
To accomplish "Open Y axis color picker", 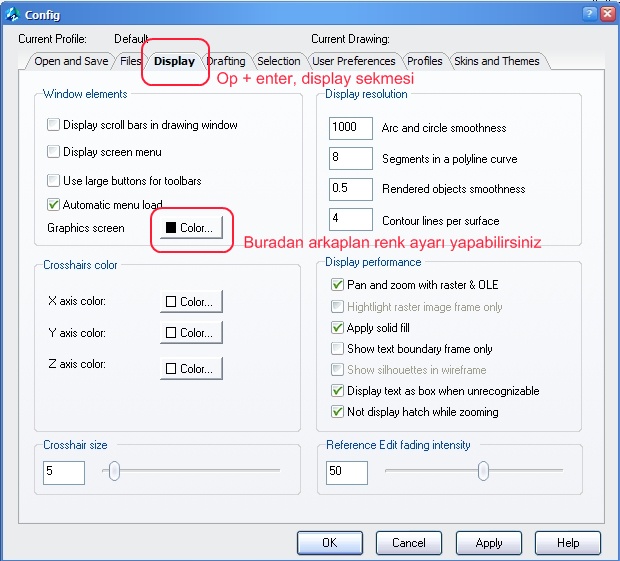I will tap(191, 332).
